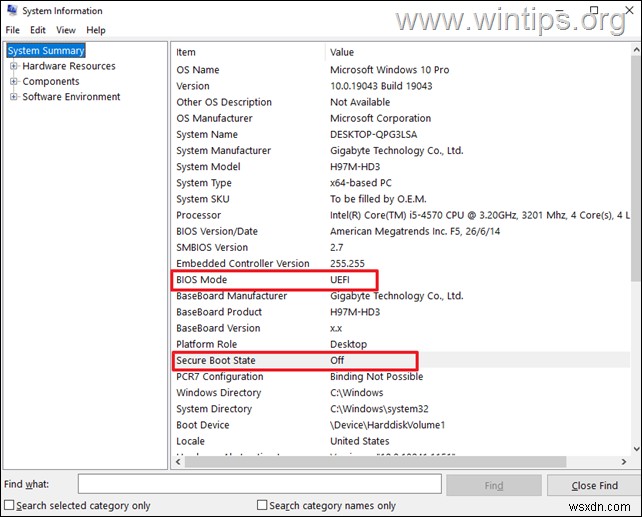Screen dimensions: 642x517
Task: Click the vertical scrollbar thumb
Action: (636, 169)
